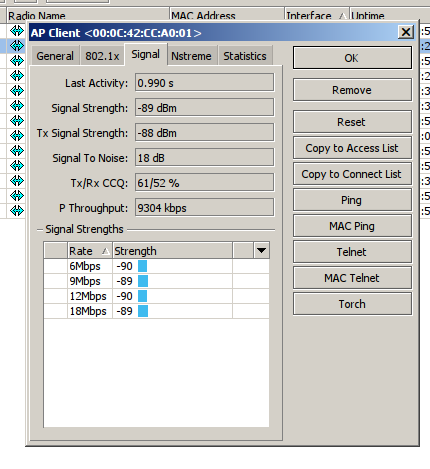Close the AP Client dialog
Screen dimensions: 430x469
pos(406,32)
